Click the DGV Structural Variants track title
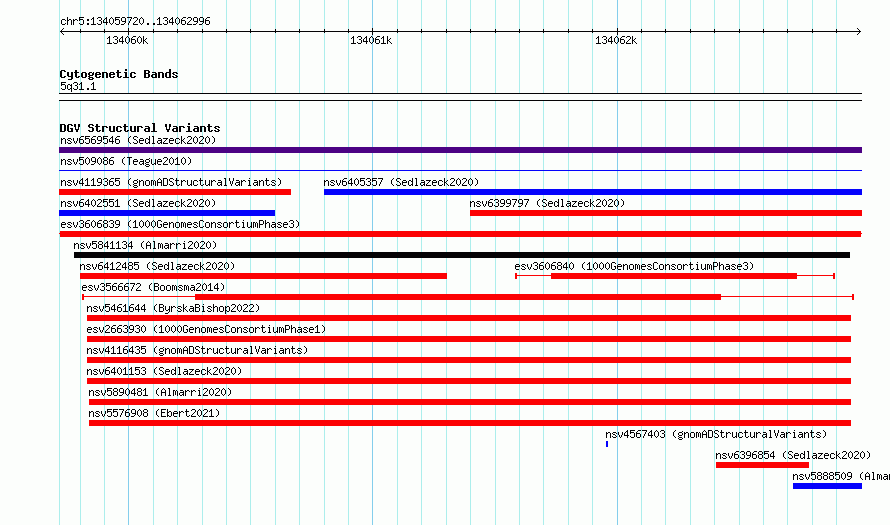Image resolution: width=890 pixels, height=525 pixels. (x=140, y=128)
